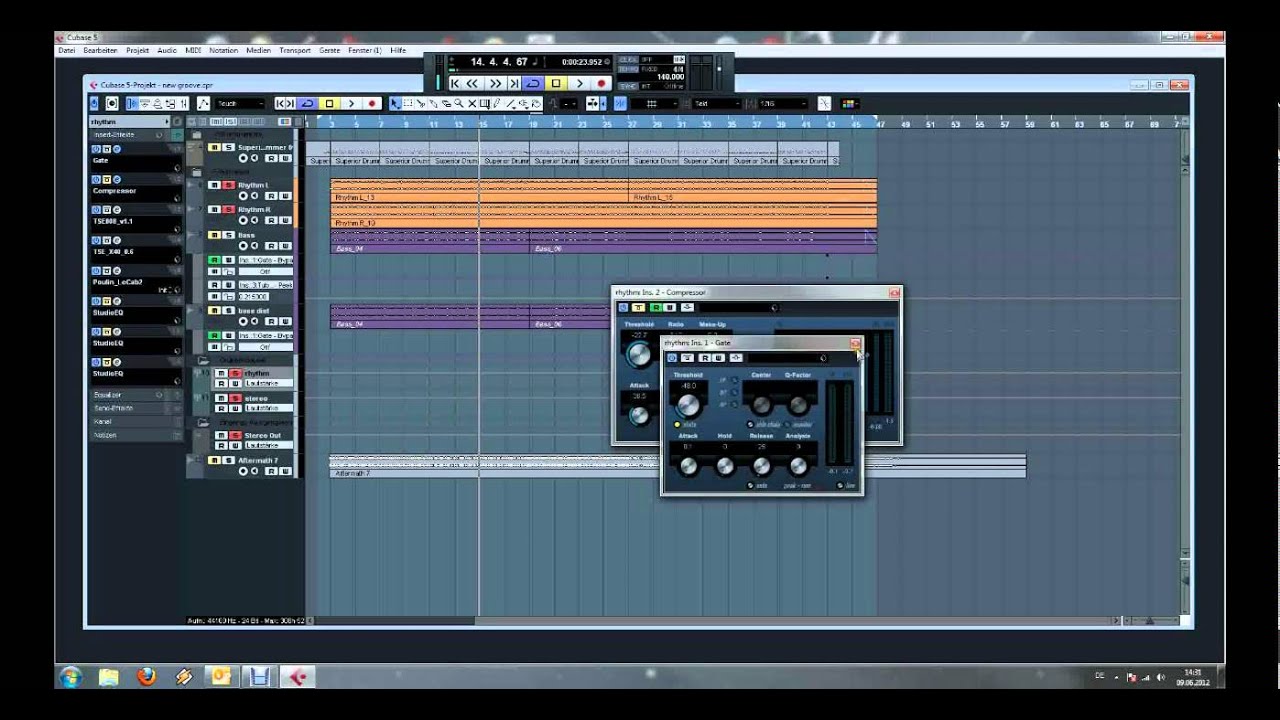Open the grid type dropdown
1280x720 pixels.
coord(716,103)
